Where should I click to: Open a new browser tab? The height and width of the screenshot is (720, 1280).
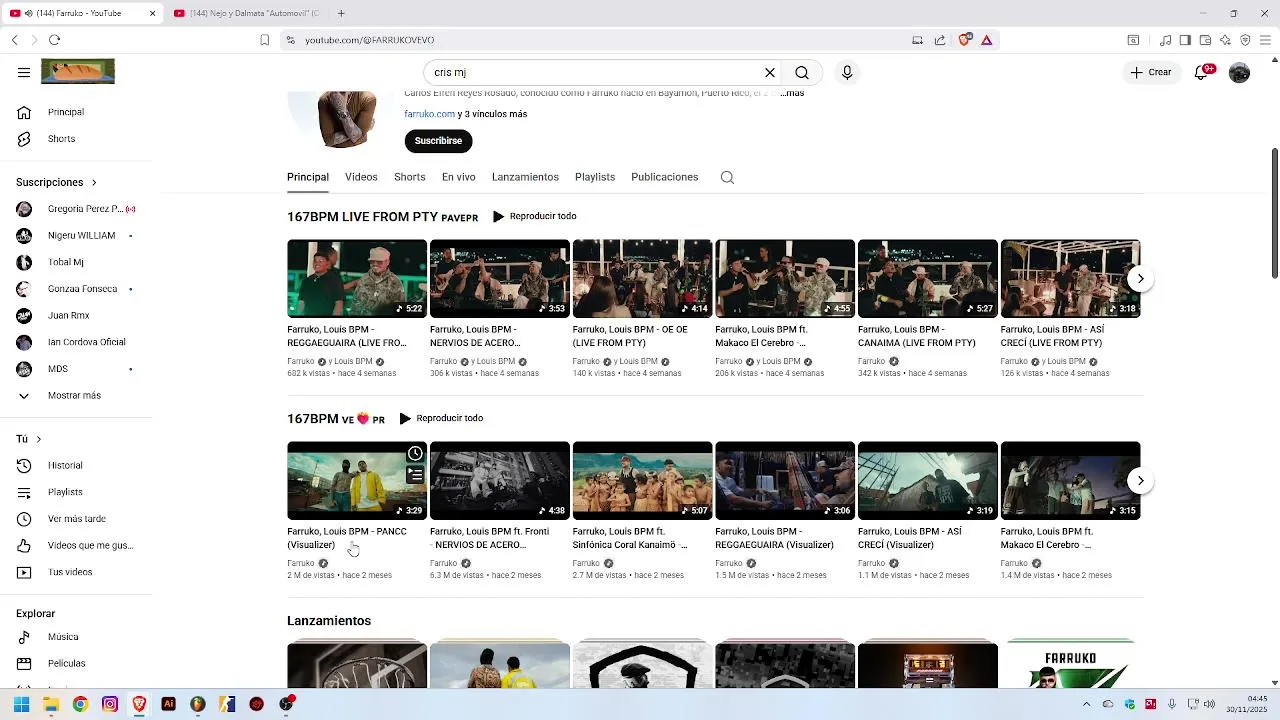point(341,13)
